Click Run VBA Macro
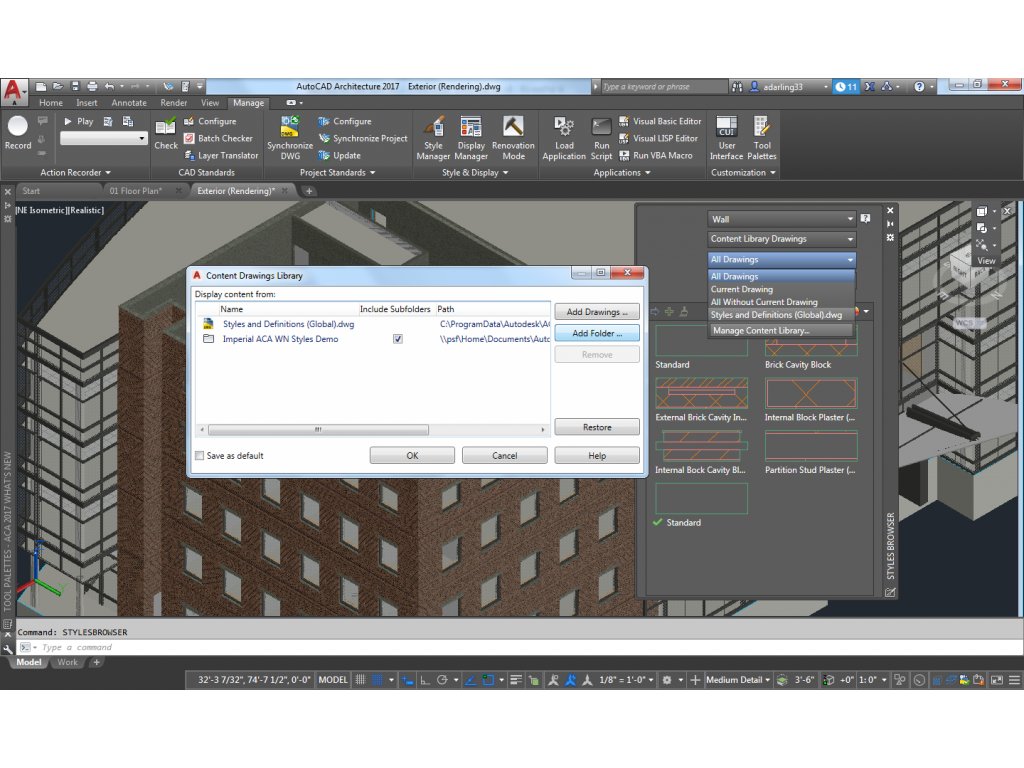The width and height of the screenshot is (1024, 768). point(656,155)
